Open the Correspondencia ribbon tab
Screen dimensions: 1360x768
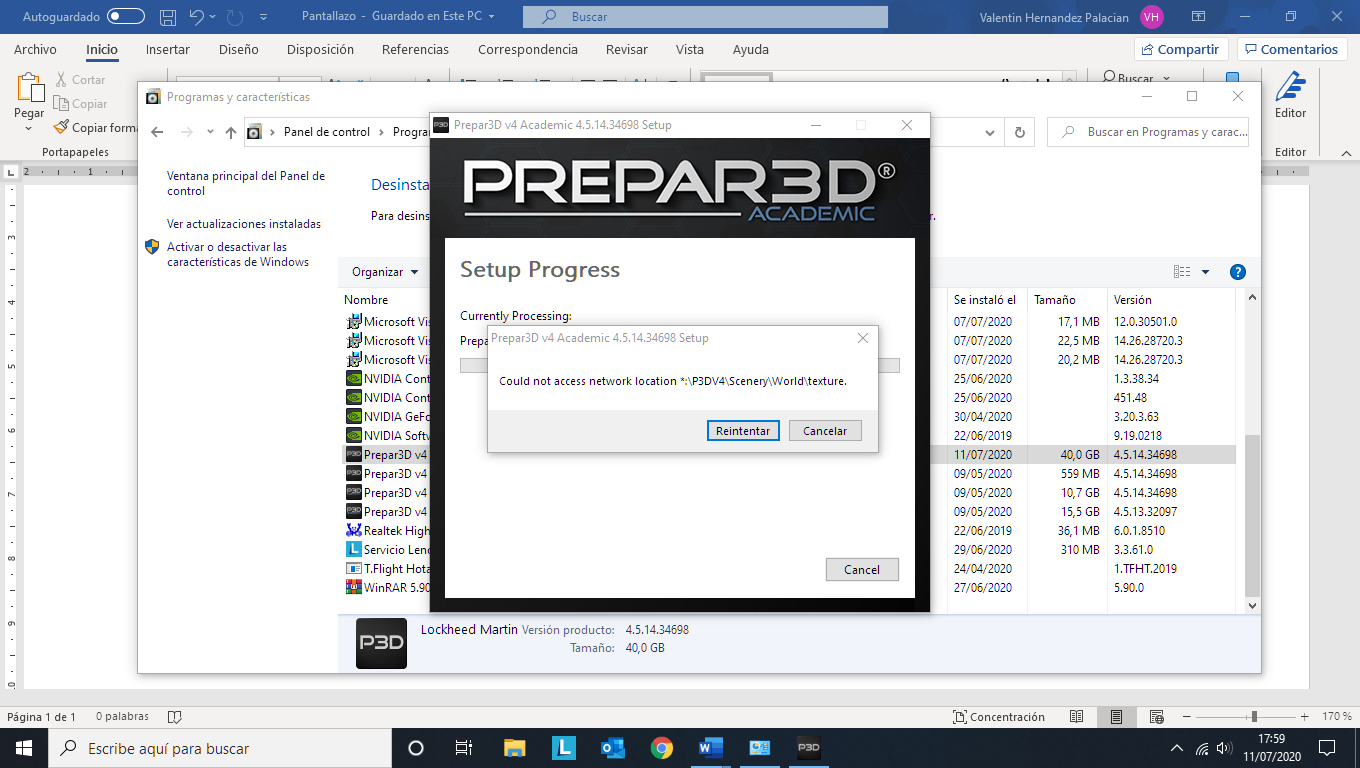tap(528, 49)
